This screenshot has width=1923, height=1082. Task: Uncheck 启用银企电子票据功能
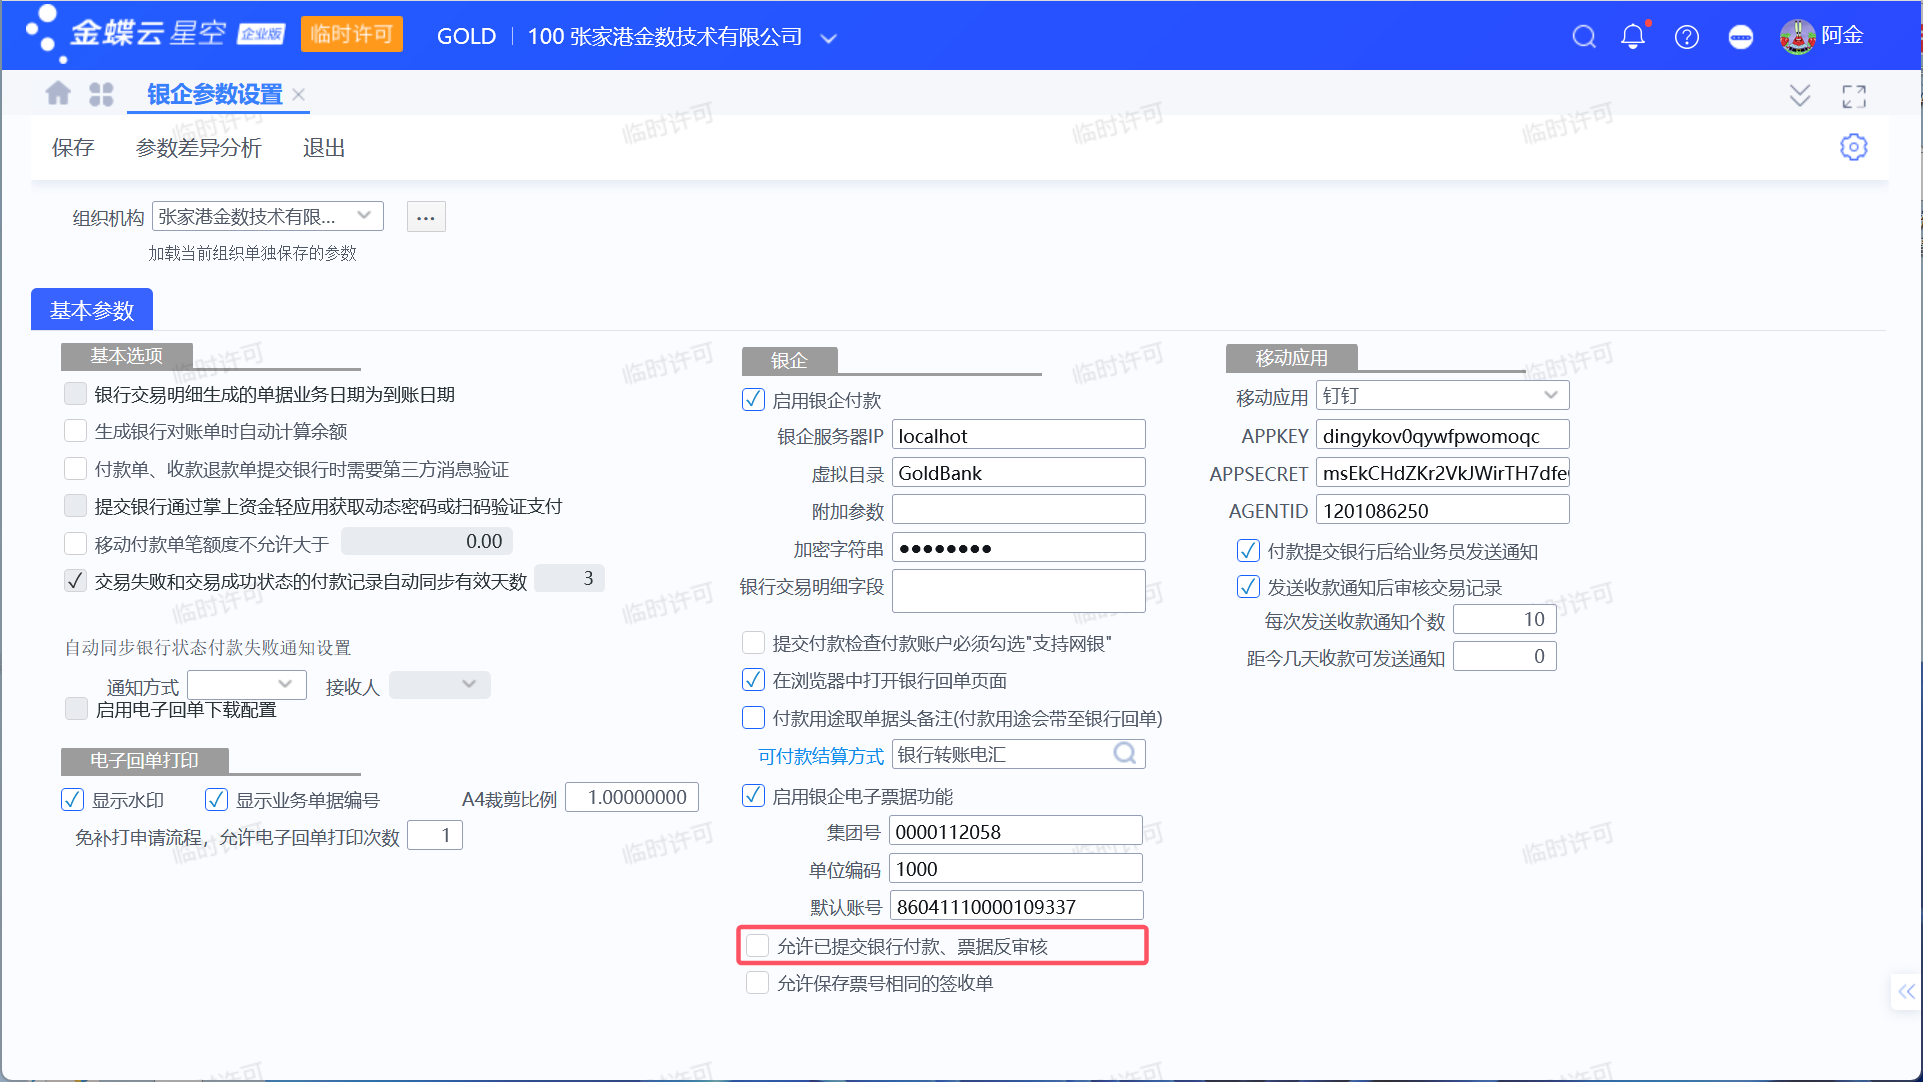(753, 796)
